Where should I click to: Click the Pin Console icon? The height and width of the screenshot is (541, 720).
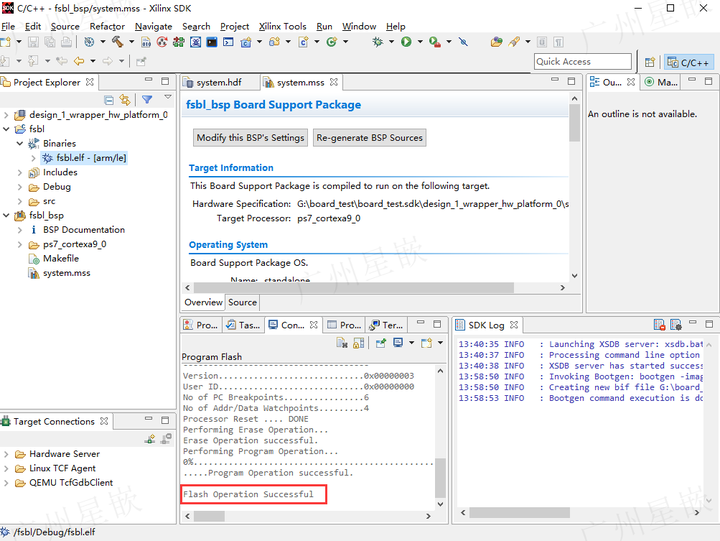tap(381, 343)
